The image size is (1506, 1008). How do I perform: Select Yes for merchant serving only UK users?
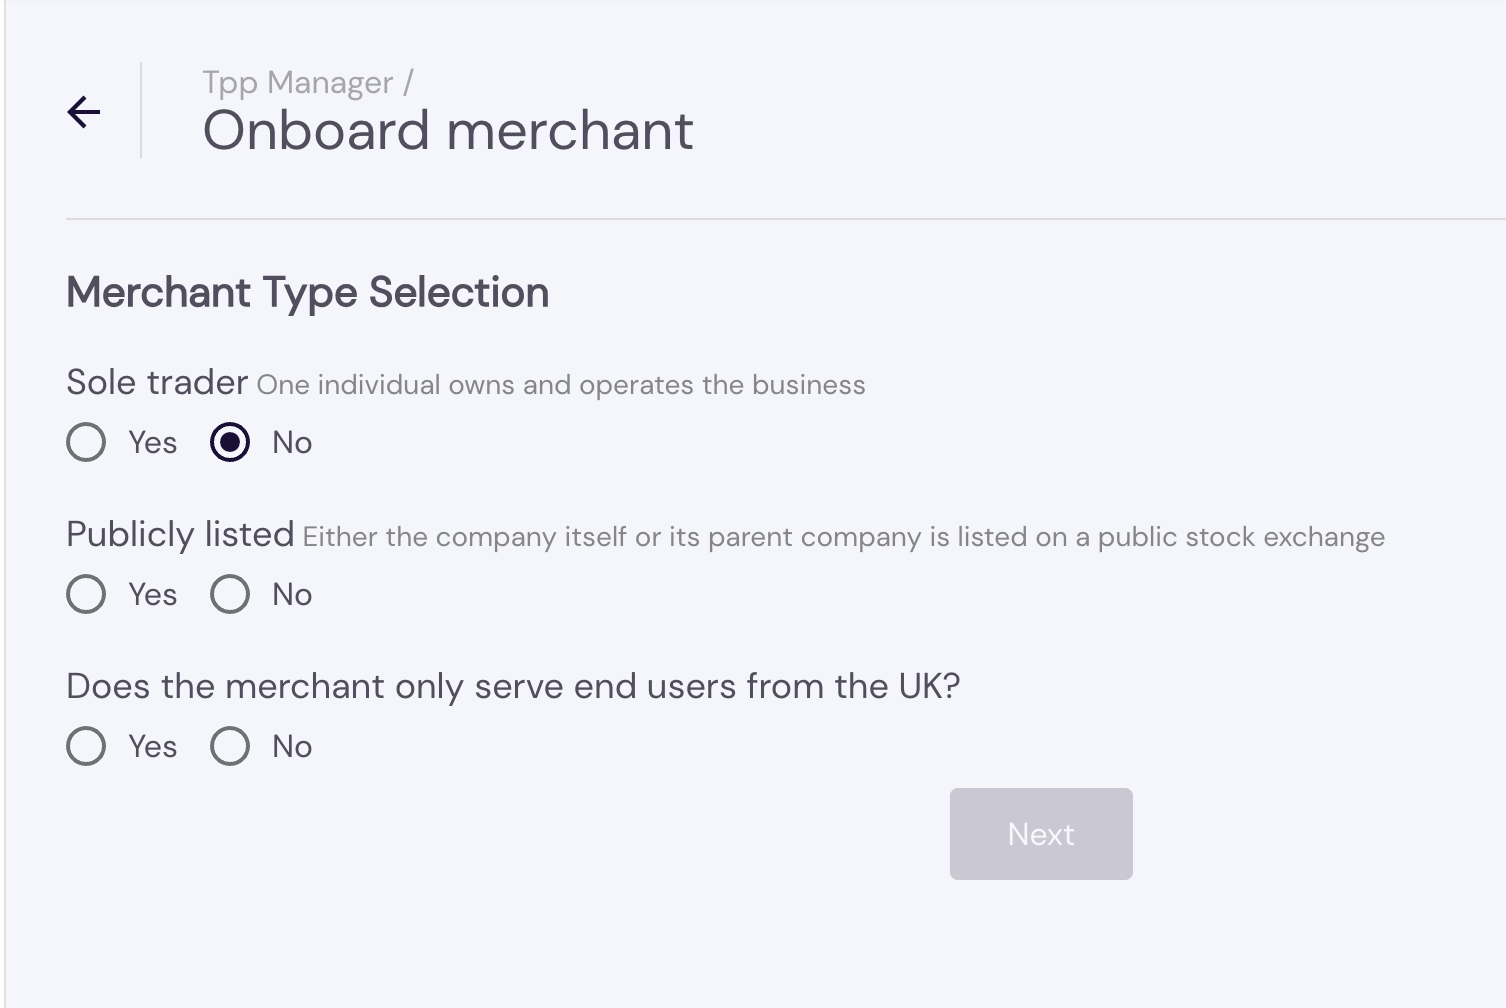point(86,746)
